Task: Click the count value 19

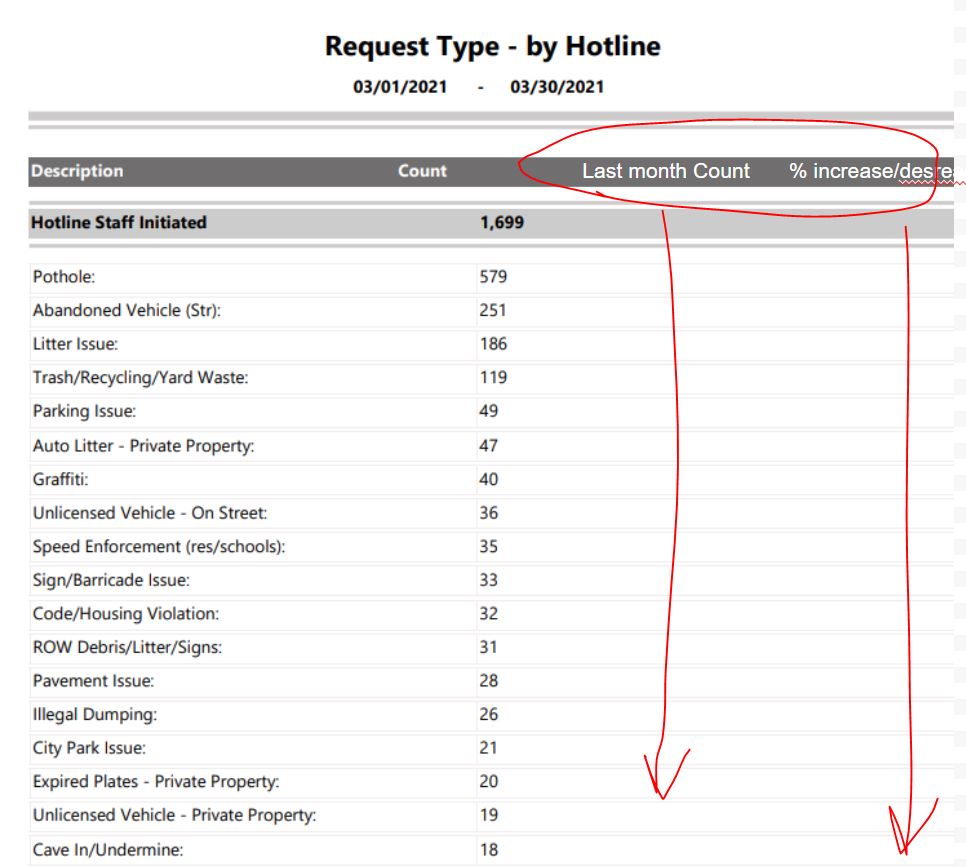Action: [x=489, y=815]
